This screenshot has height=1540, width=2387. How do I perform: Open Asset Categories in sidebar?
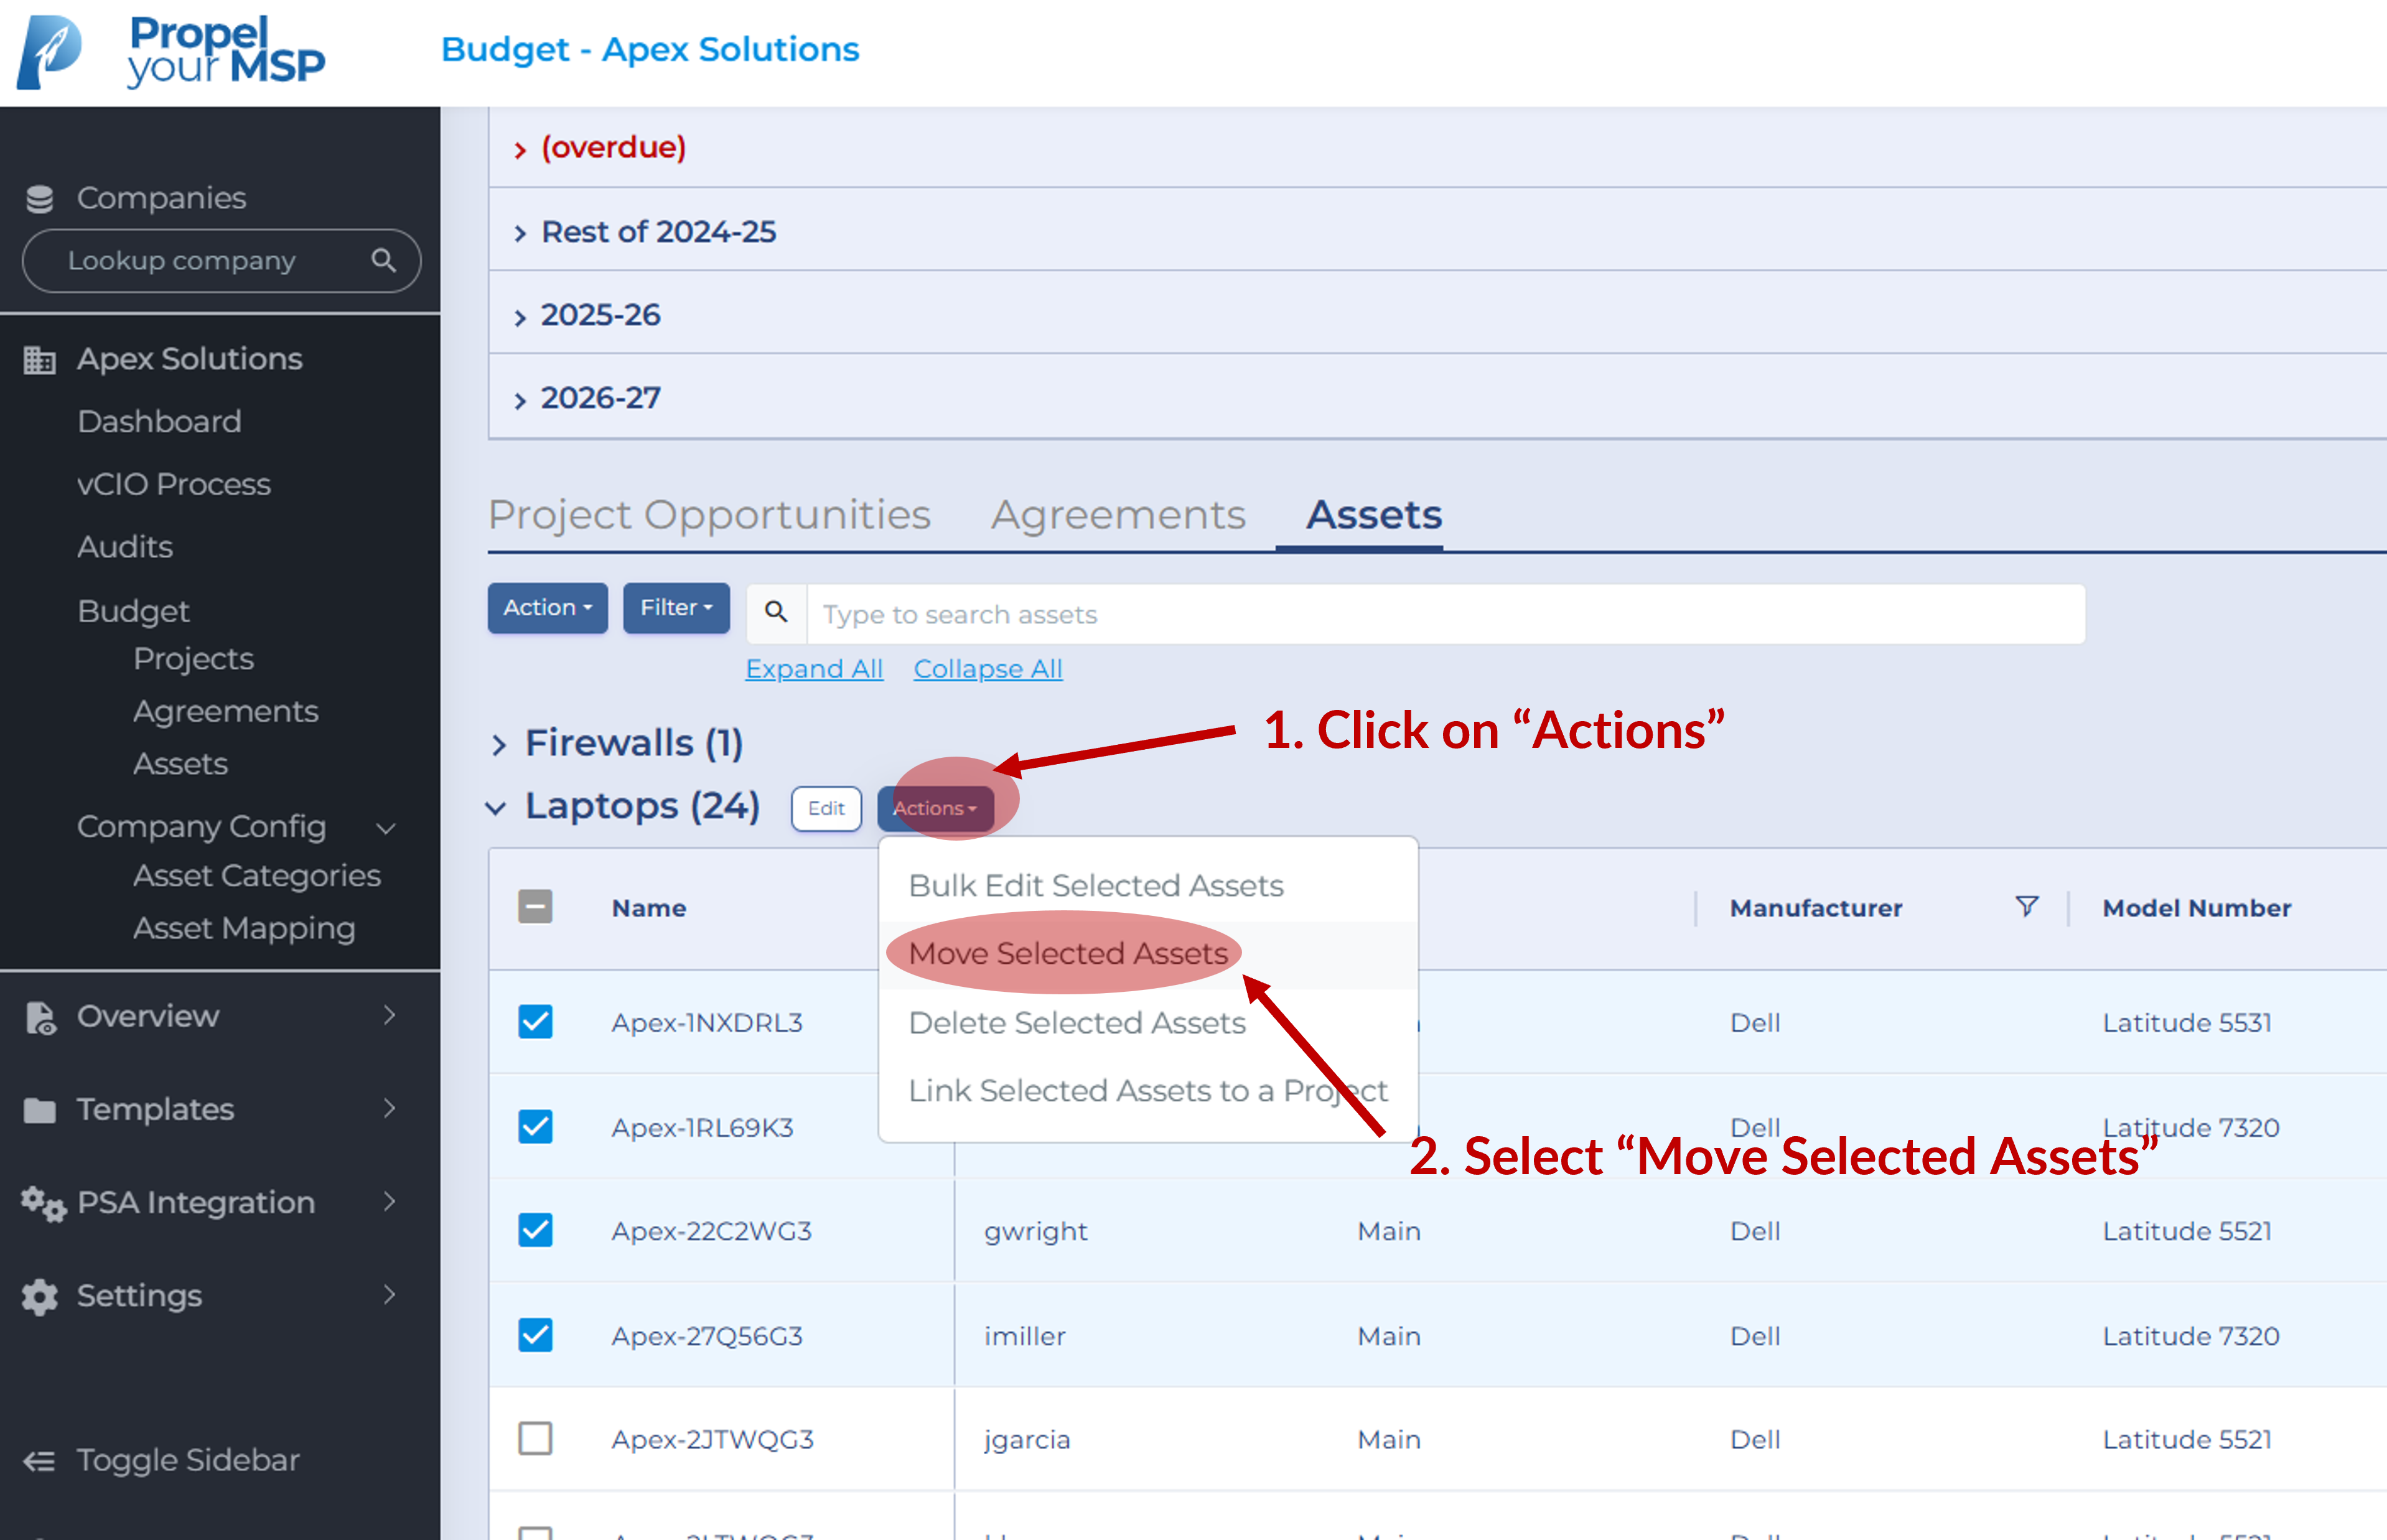point(257,876)
